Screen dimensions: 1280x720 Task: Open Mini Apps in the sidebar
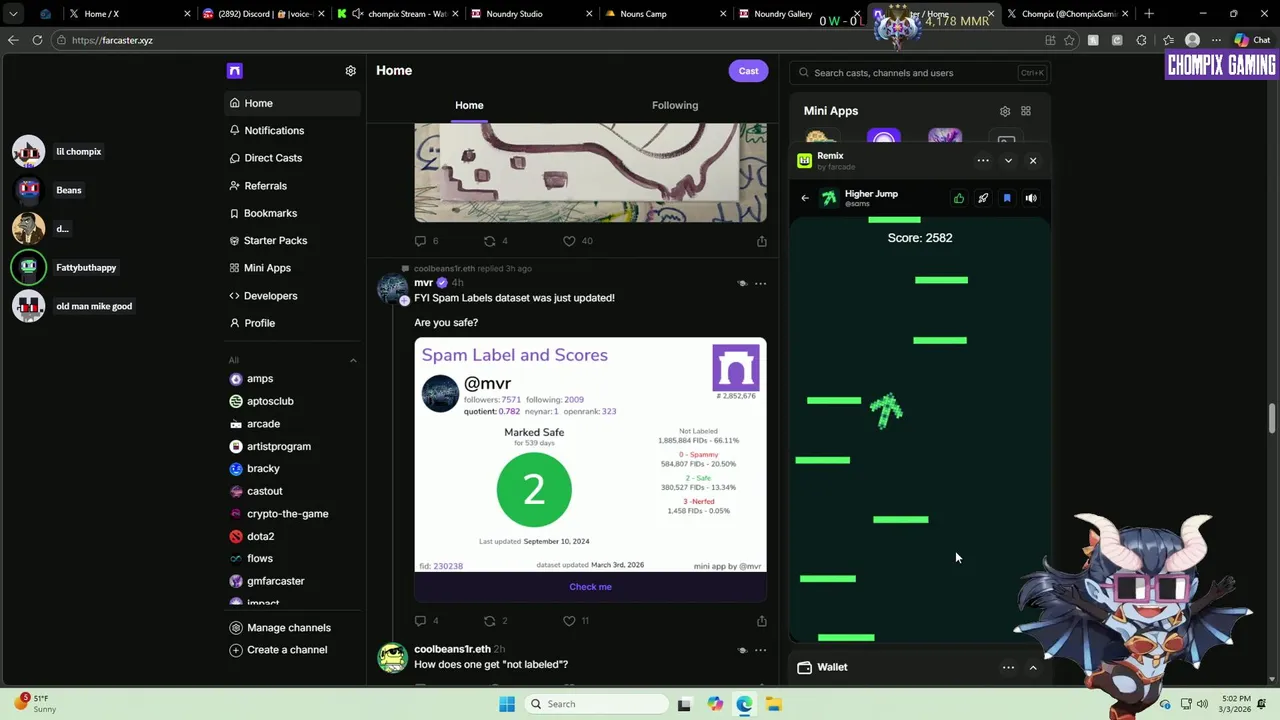point(292,268)
